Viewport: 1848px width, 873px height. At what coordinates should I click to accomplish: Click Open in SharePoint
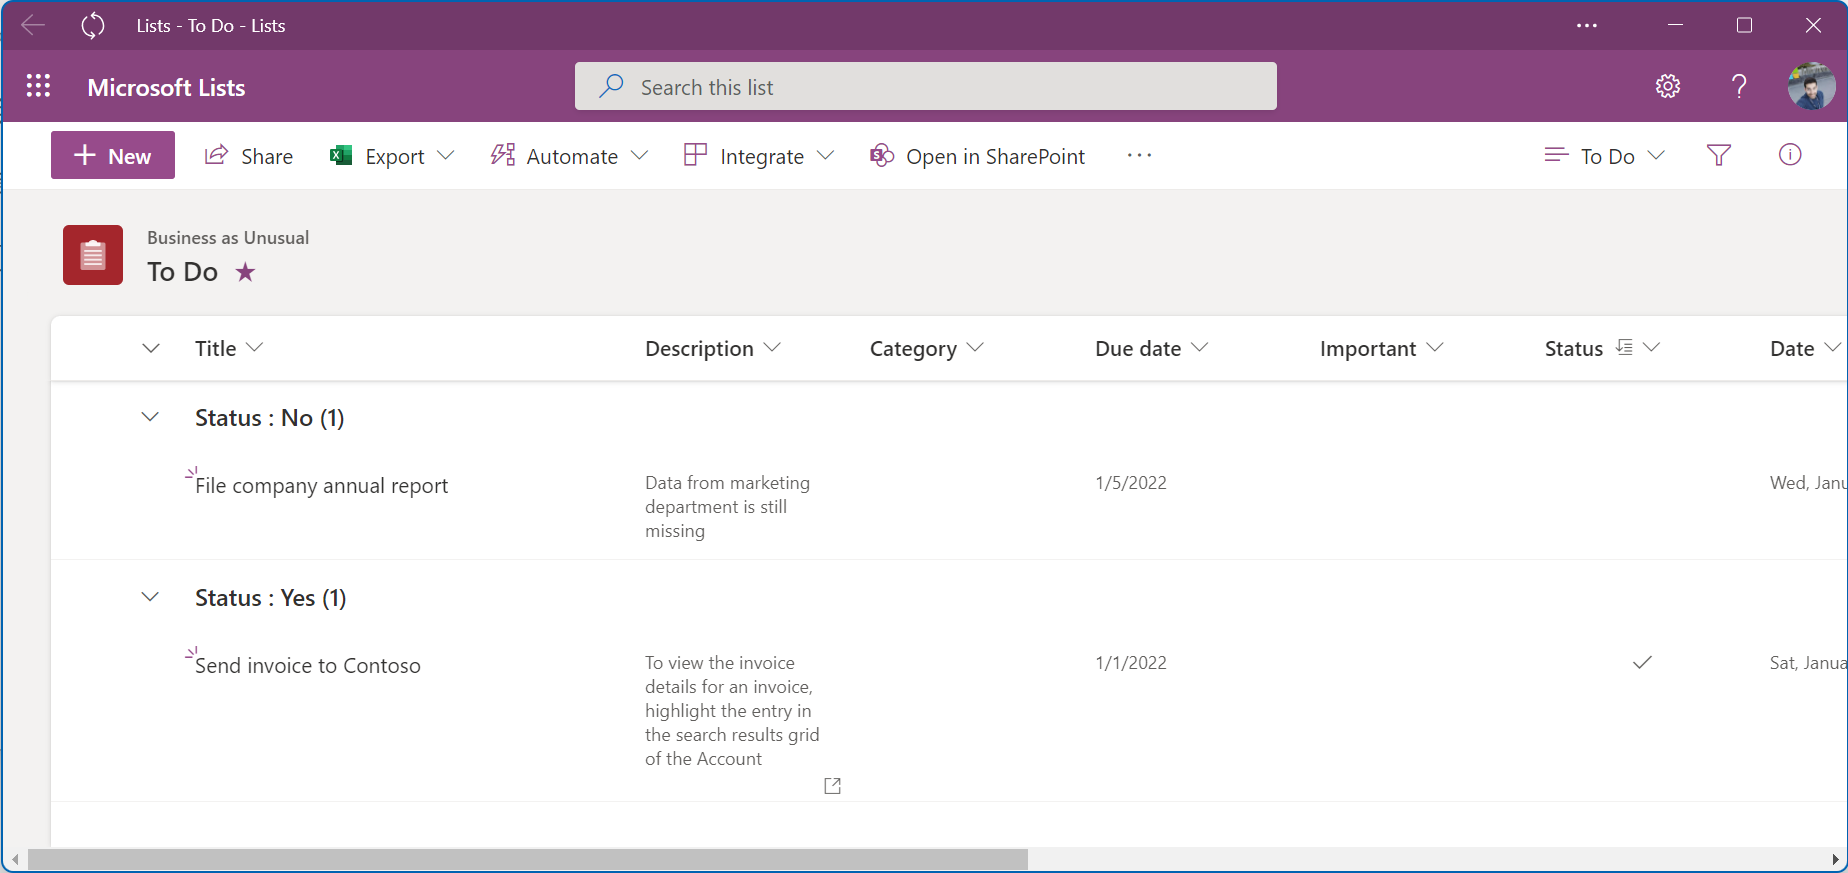coord(977,156)
